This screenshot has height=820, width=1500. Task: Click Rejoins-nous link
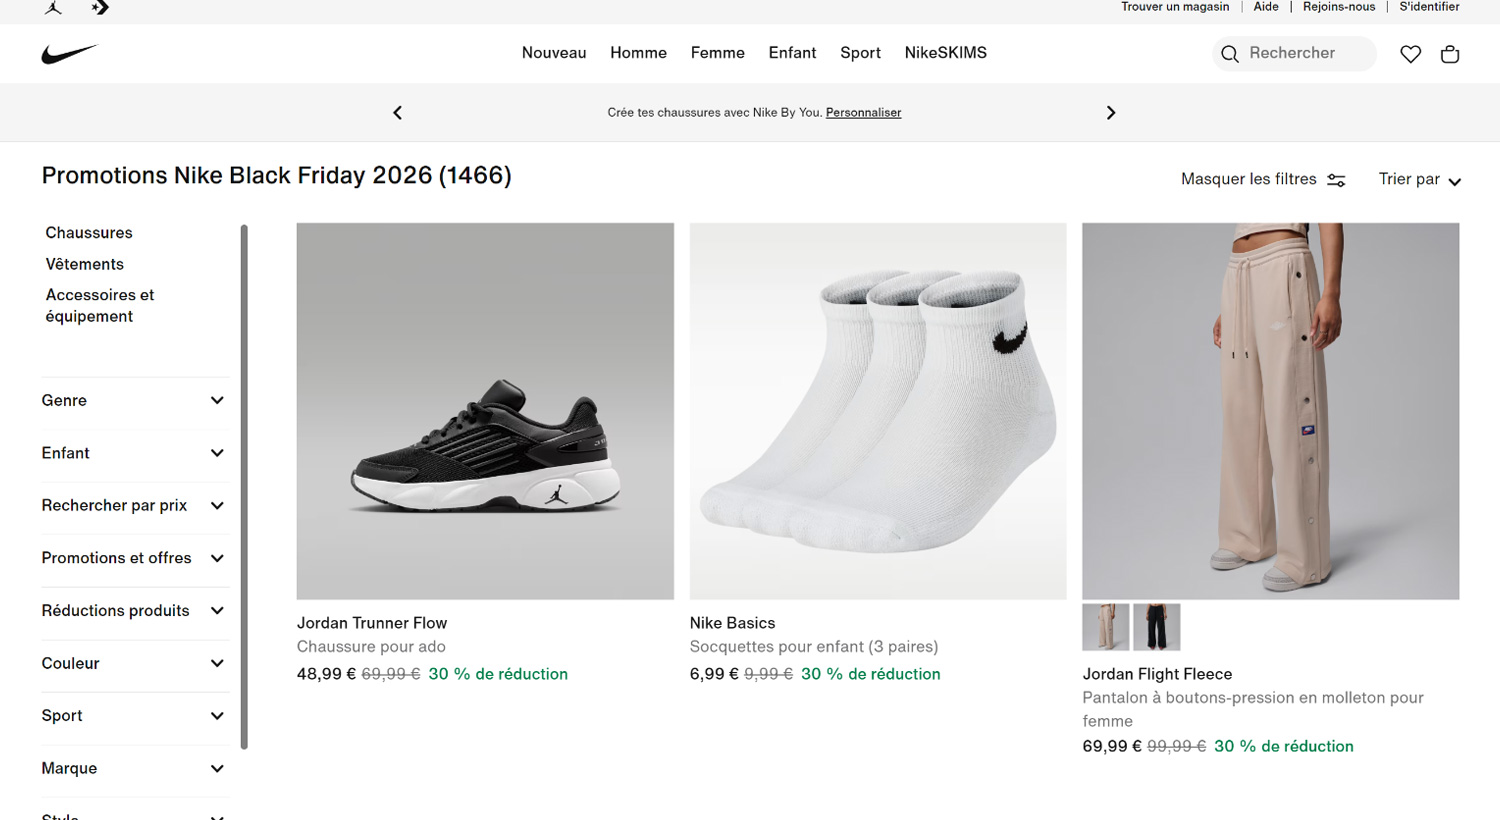[x=1339, y=7]
